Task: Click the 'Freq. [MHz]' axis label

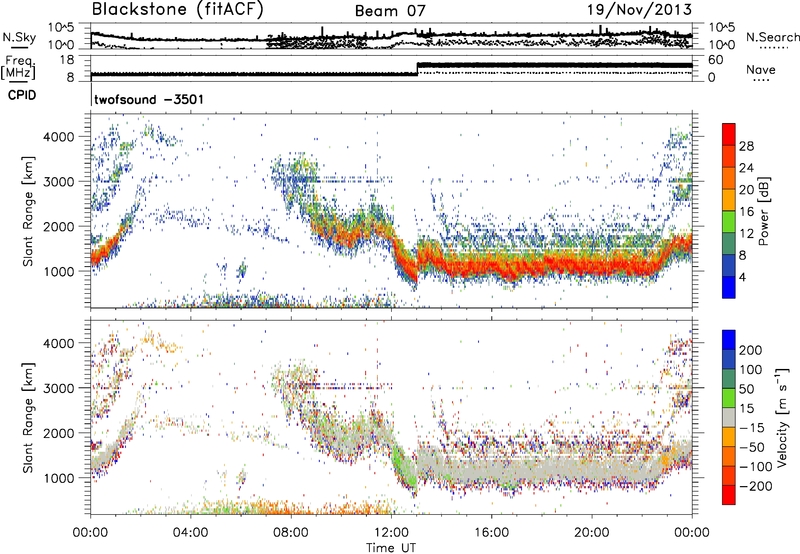Action: 18,68
